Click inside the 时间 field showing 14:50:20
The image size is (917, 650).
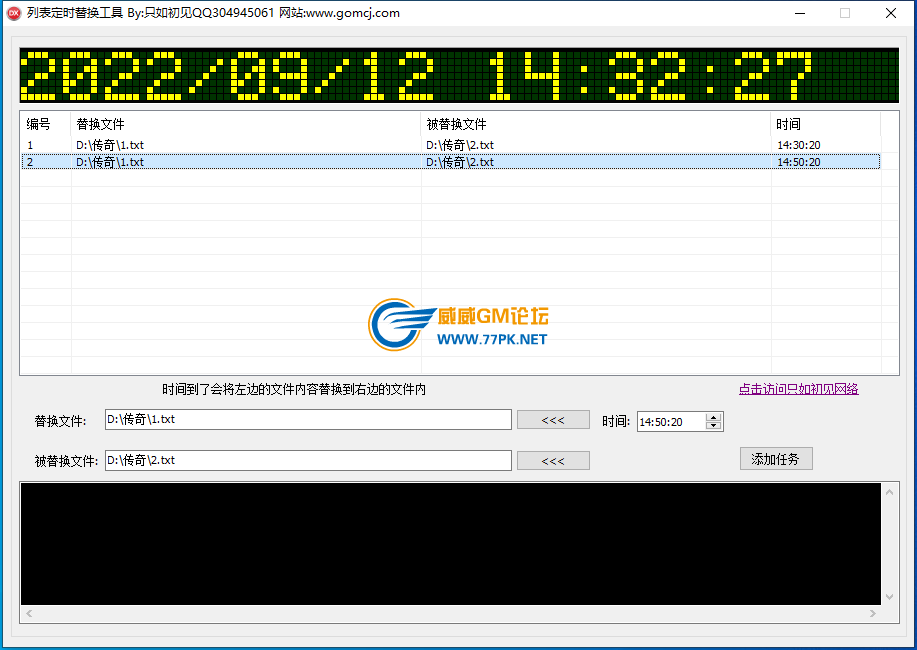point(670,422)
